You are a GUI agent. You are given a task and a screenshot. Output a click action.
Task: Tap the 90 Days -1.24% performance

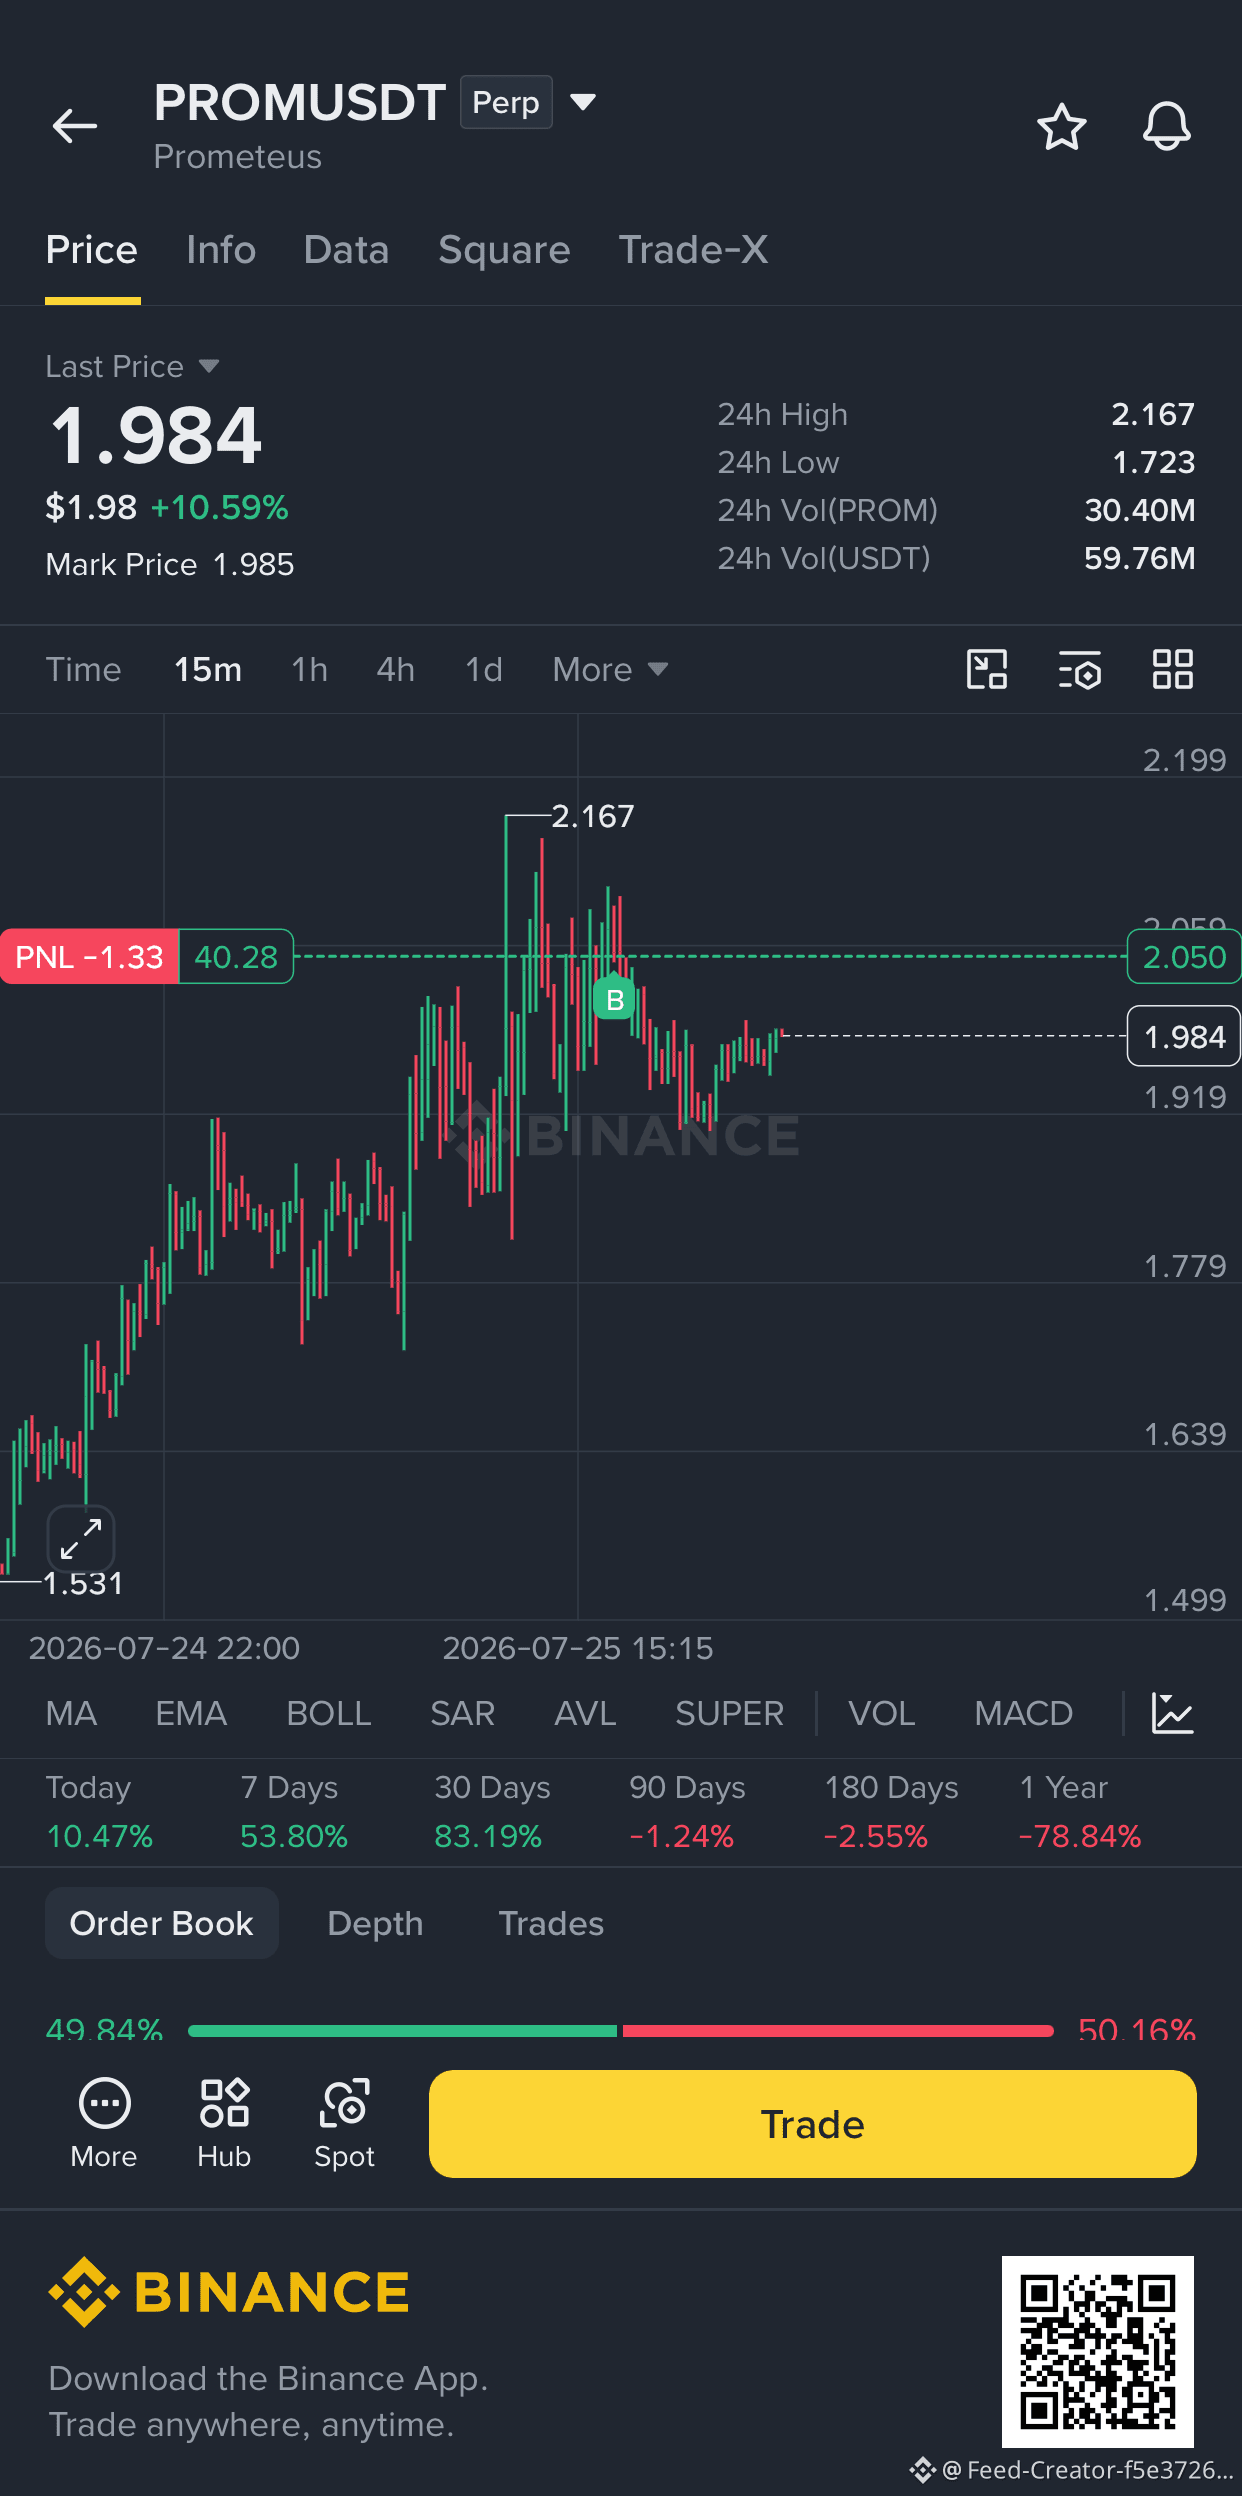pos(687,1811)
